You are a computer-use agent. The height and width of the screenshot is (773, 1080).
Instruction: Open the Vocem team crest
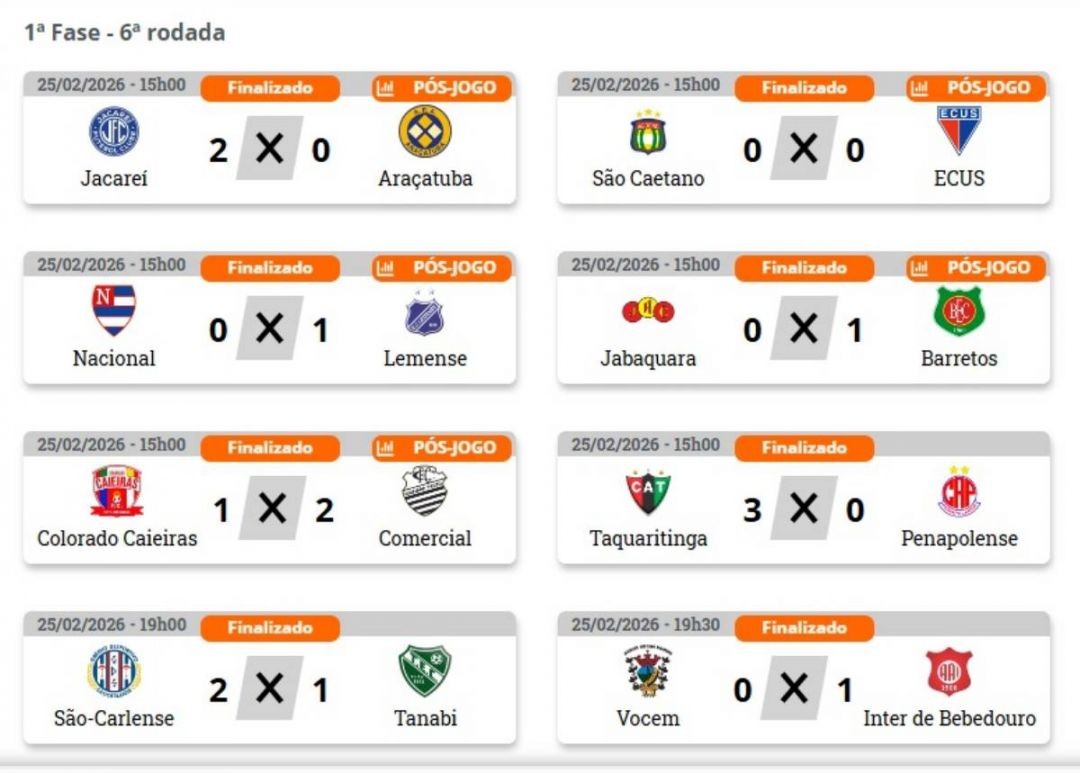(x=648, y=671)
